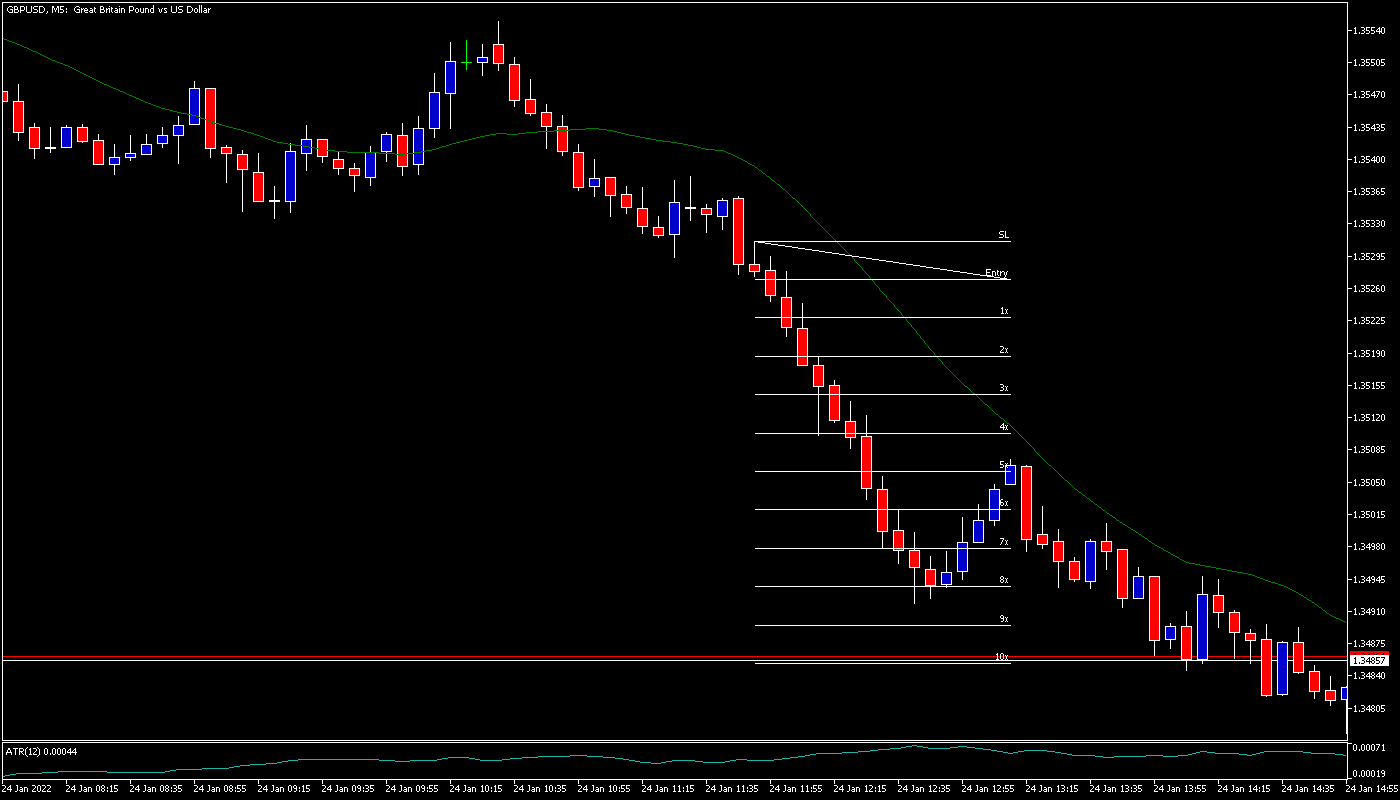Click ATR scale value 0.00019
Screen dimensions: 1400x800
pos(1370,774)
